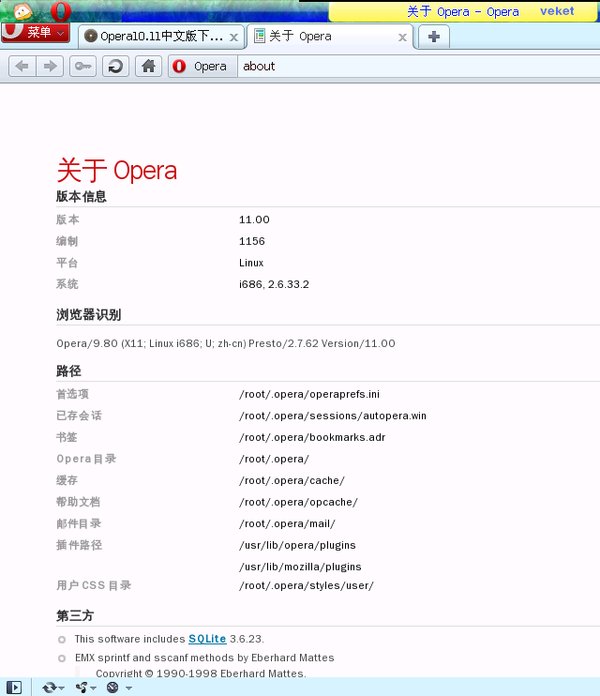Open a new tab with plus button
600x696 pixels.
(433, 37)
